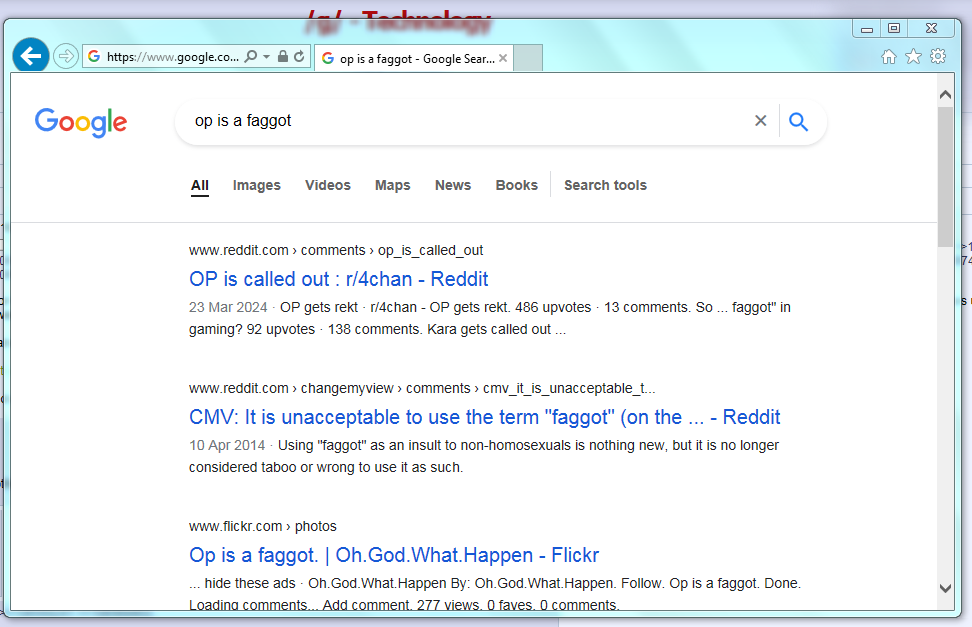This screenshot has height=627, width=972.
Task: Click the '23 Mar 2024' snippet date
Action: tap(228, 308)
